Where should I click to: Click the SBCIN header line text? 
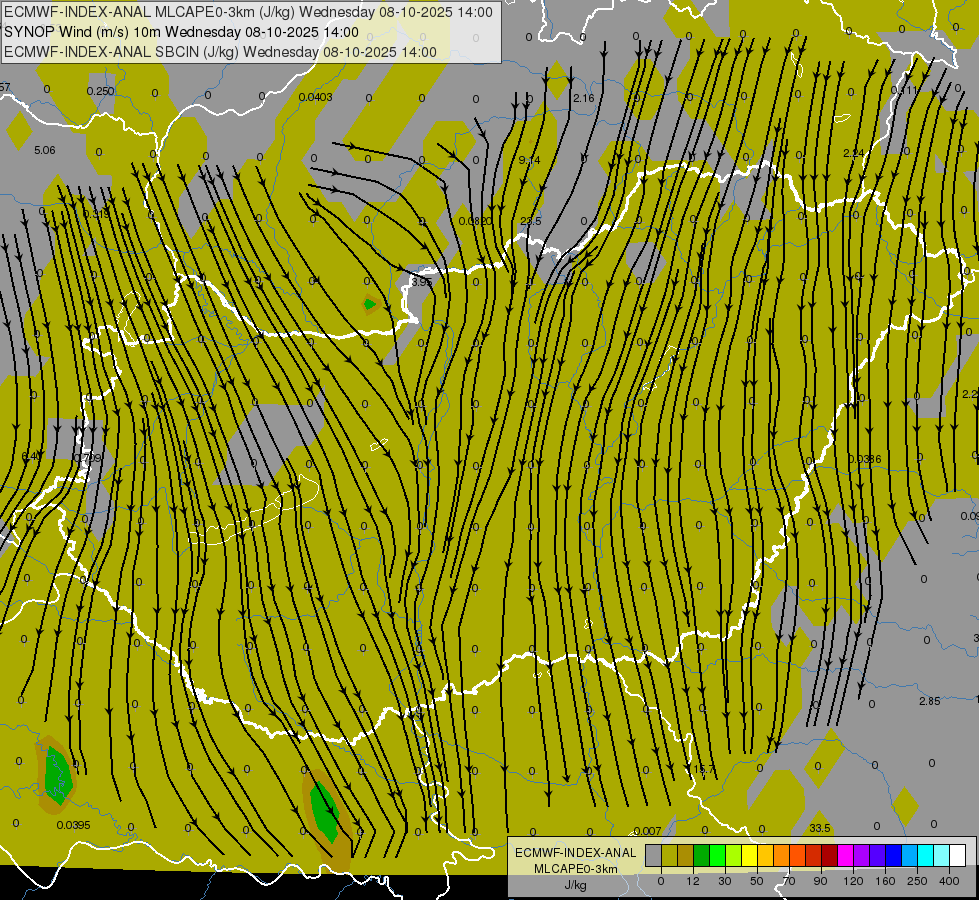pos(220,52)
